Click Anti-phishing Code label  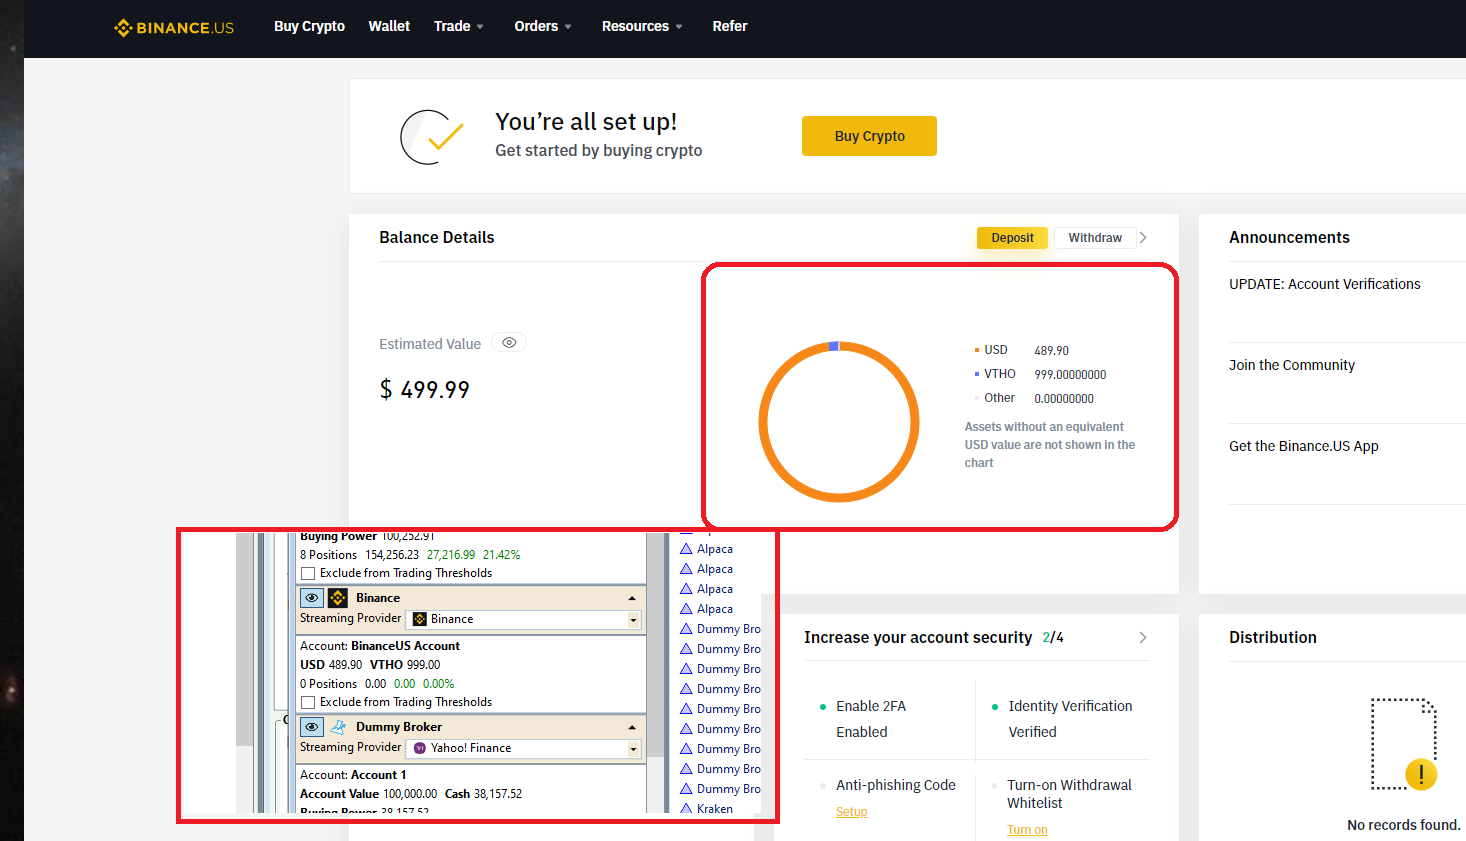(896, 785)
